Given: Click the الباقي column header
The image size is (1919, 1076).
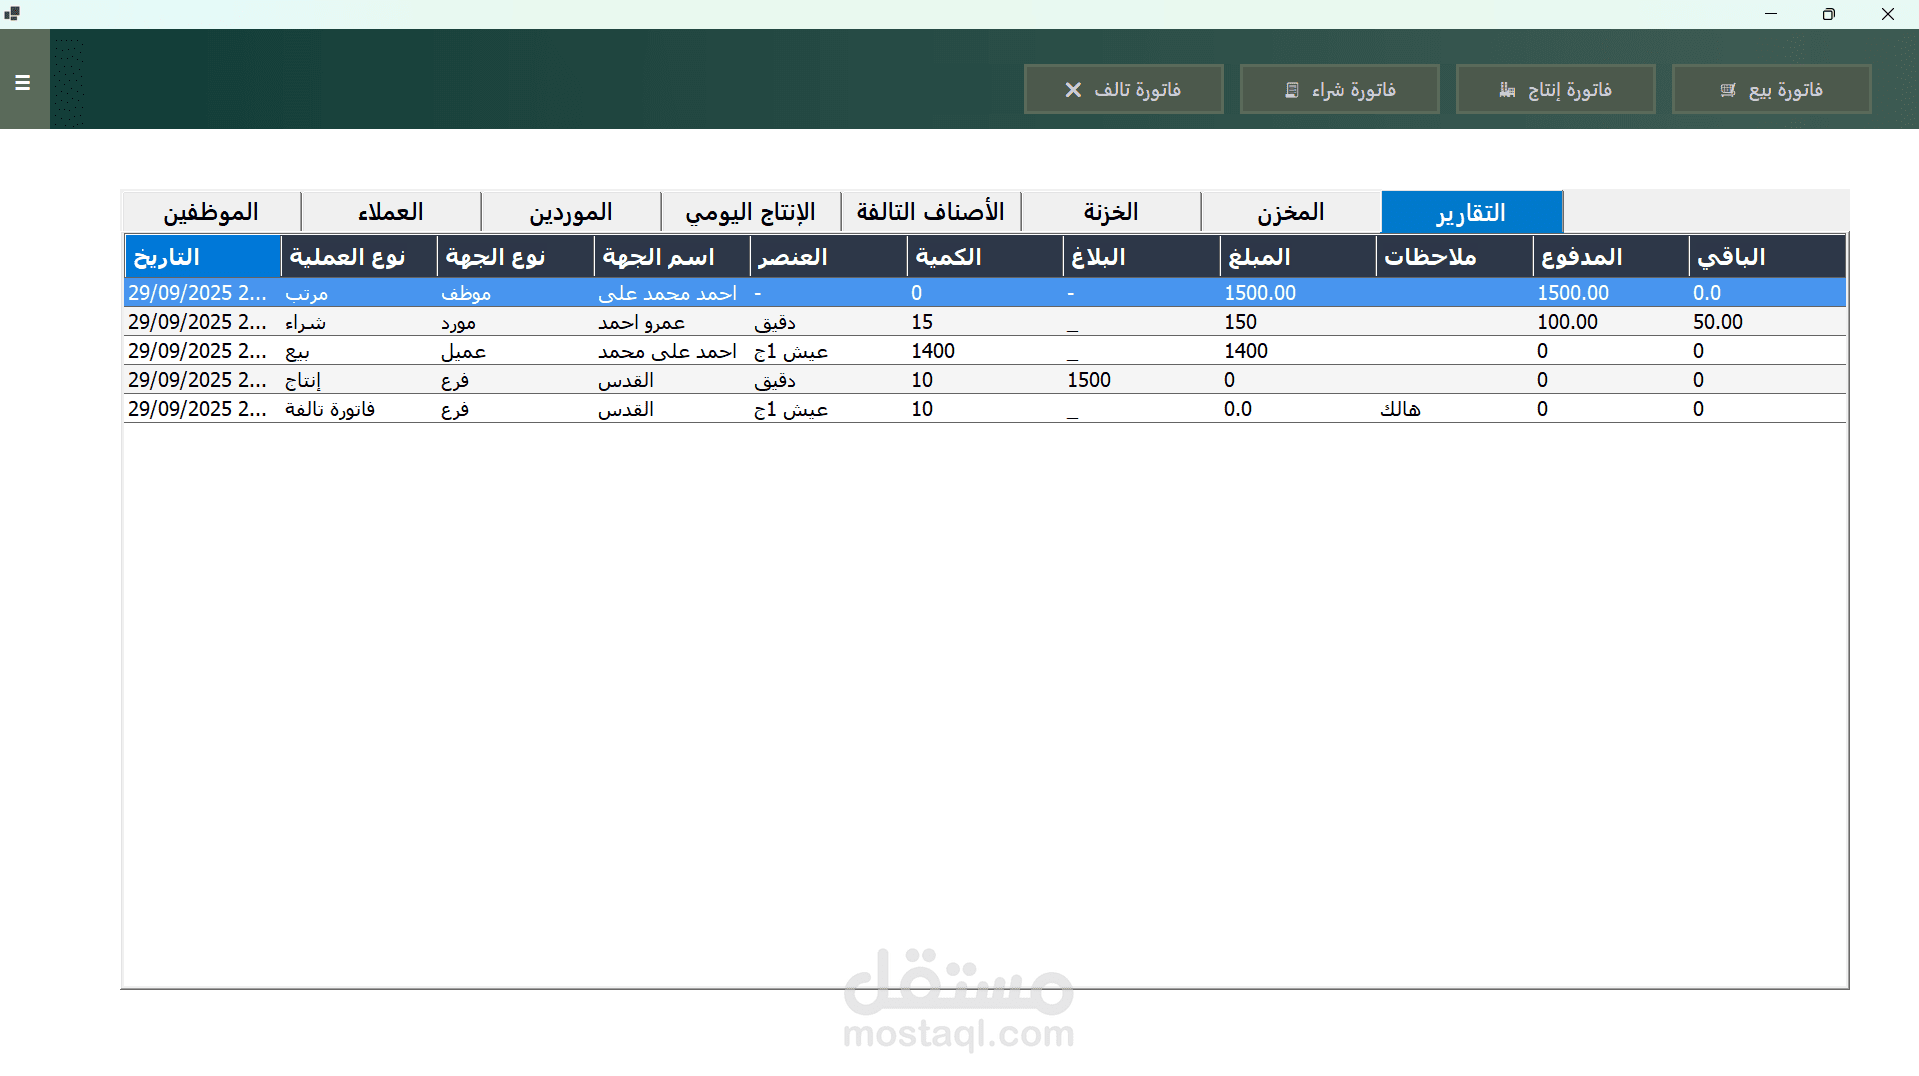Looking at the screenshot, I should 1768,257.
